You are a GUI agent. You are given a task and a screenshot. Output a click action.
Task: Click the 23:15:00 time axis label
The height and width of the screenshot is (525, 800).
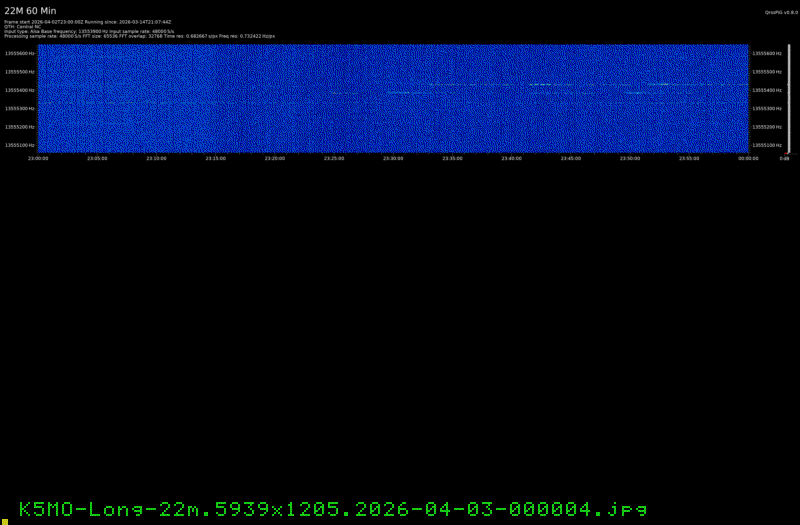coord(215,158)
